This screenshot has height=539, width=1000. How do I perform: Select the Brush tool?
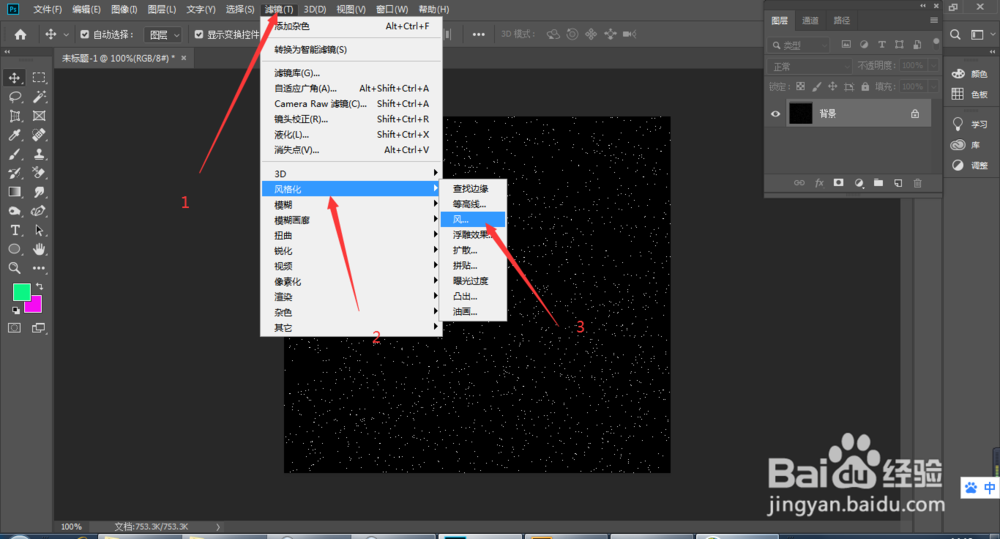click(x=14, y=154)
